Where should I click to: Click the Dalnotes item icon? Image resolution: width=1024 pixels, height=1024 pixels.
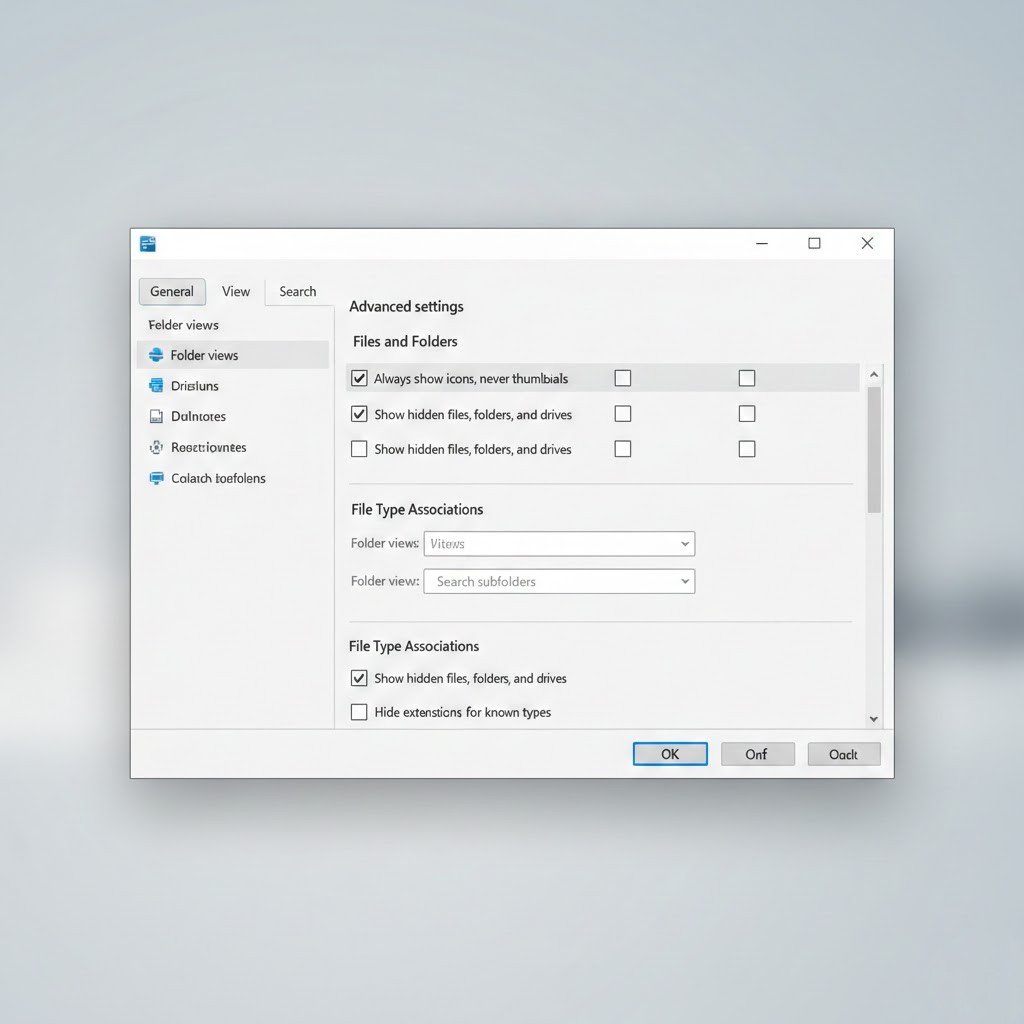(155, 417)
